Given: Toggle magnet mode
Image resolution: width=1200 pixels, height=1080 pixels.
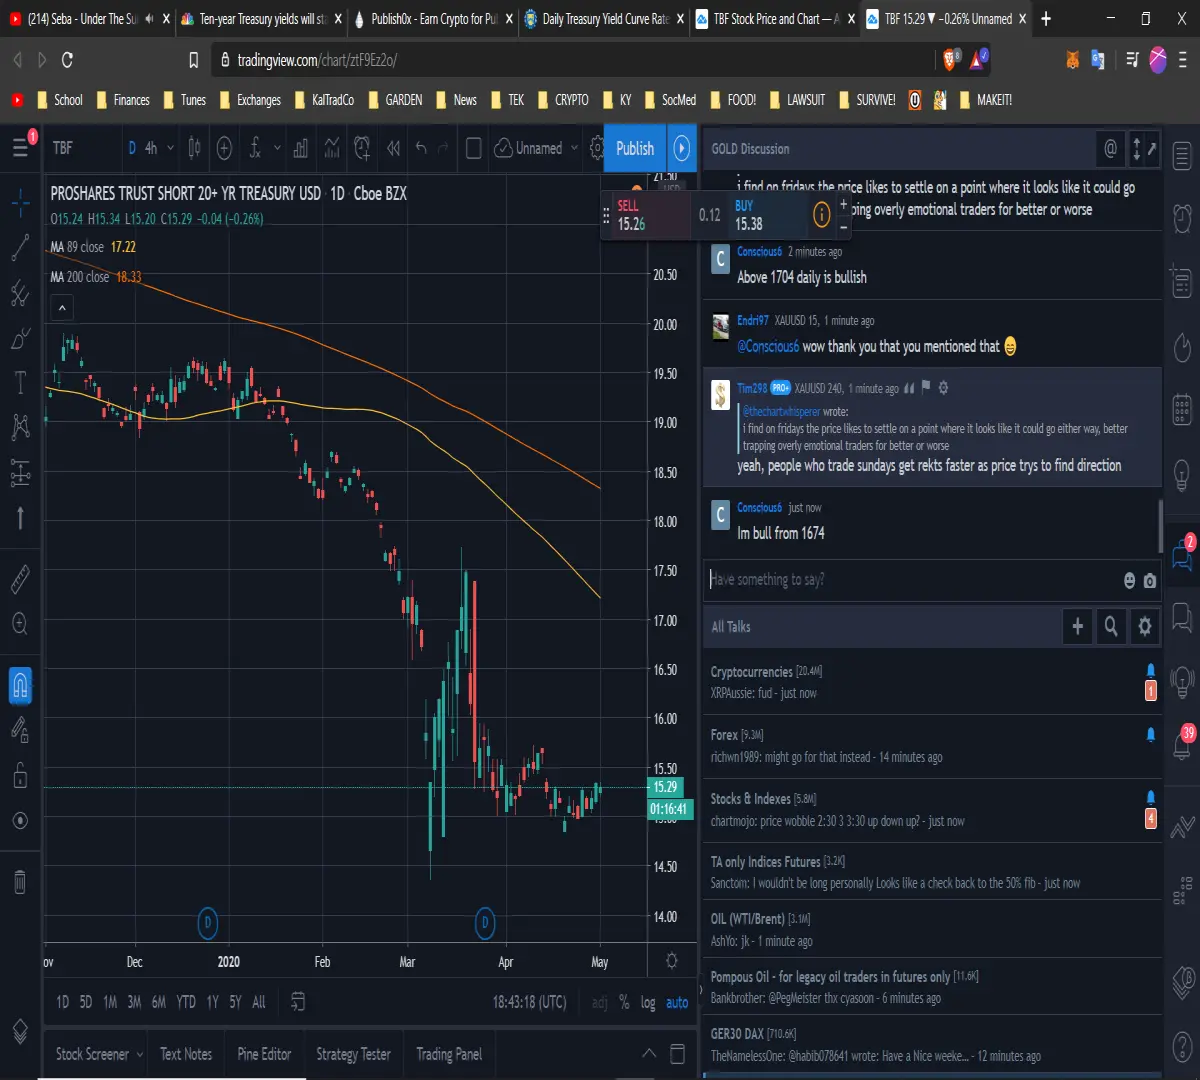Looking at the screenshot, I should [20, 686].
